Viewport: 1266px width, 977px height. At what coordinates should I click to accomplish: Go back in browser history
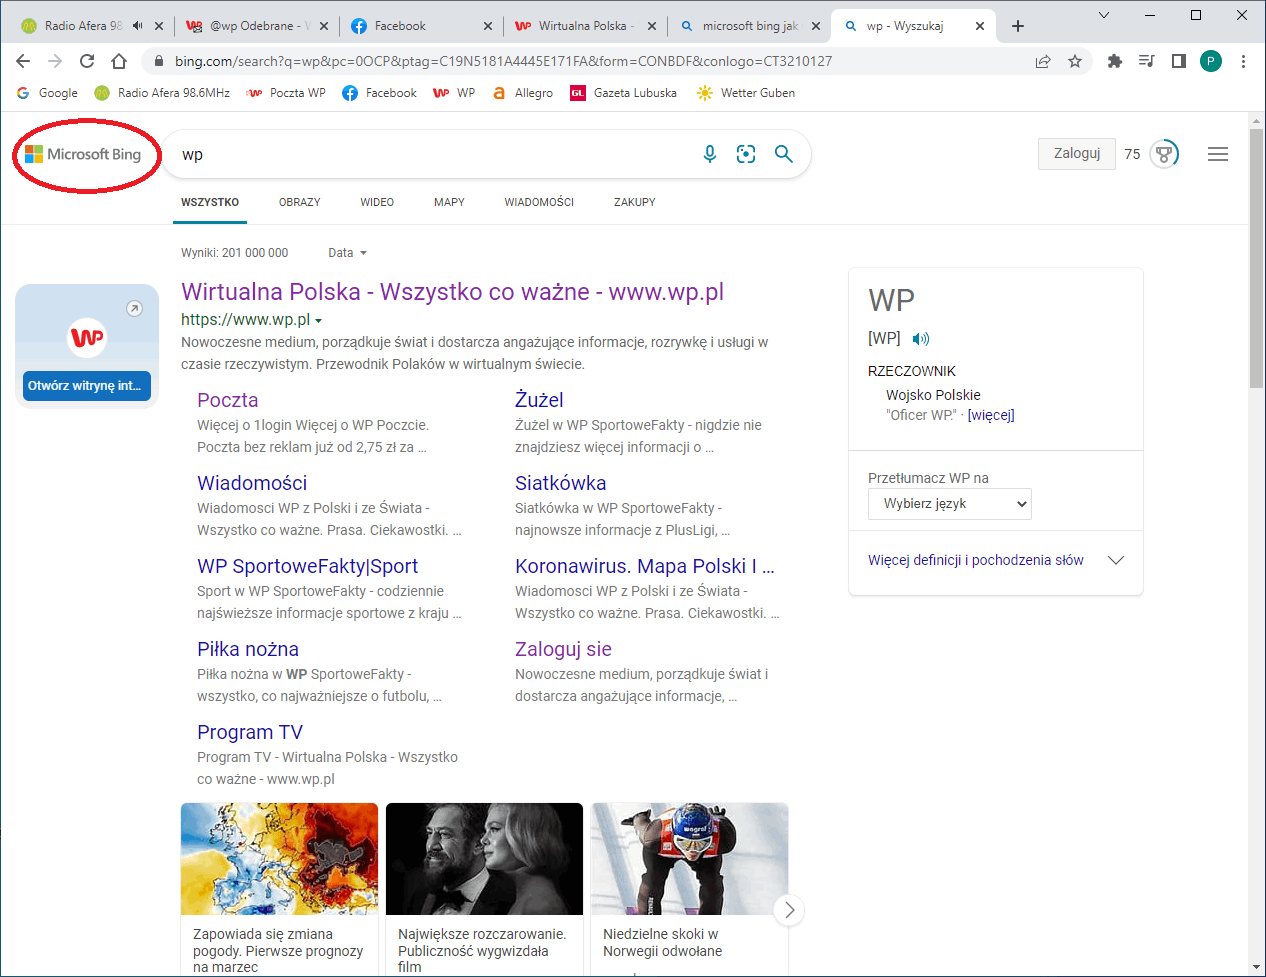23,61
